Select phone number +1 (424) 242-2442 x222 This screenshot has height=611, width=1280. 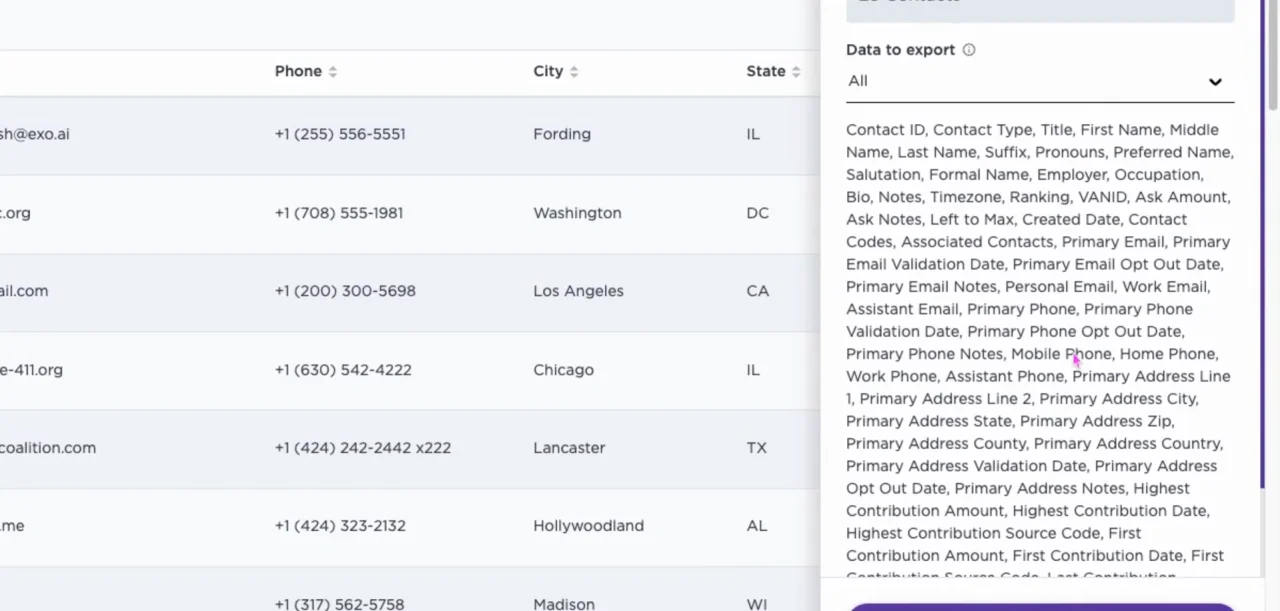[x=362, y=448]
